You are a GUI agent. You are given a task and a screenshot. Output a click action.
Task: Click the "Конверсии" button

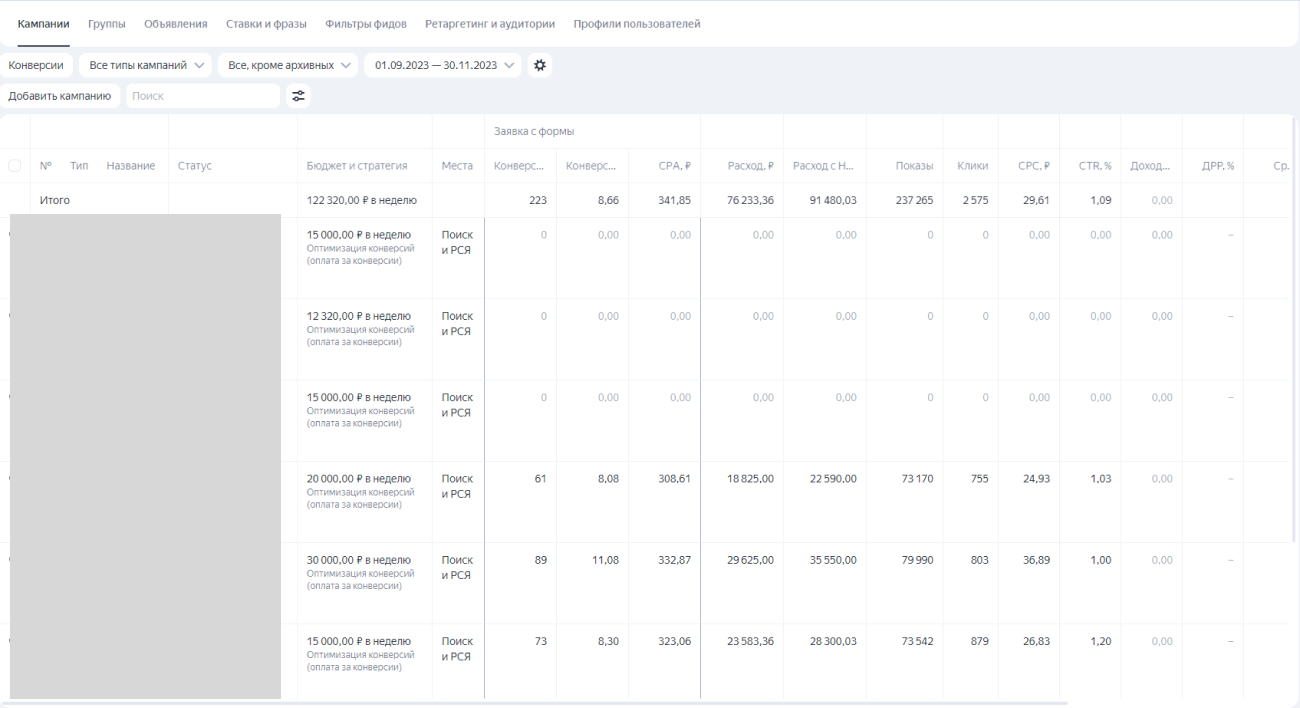coord(36,65)
